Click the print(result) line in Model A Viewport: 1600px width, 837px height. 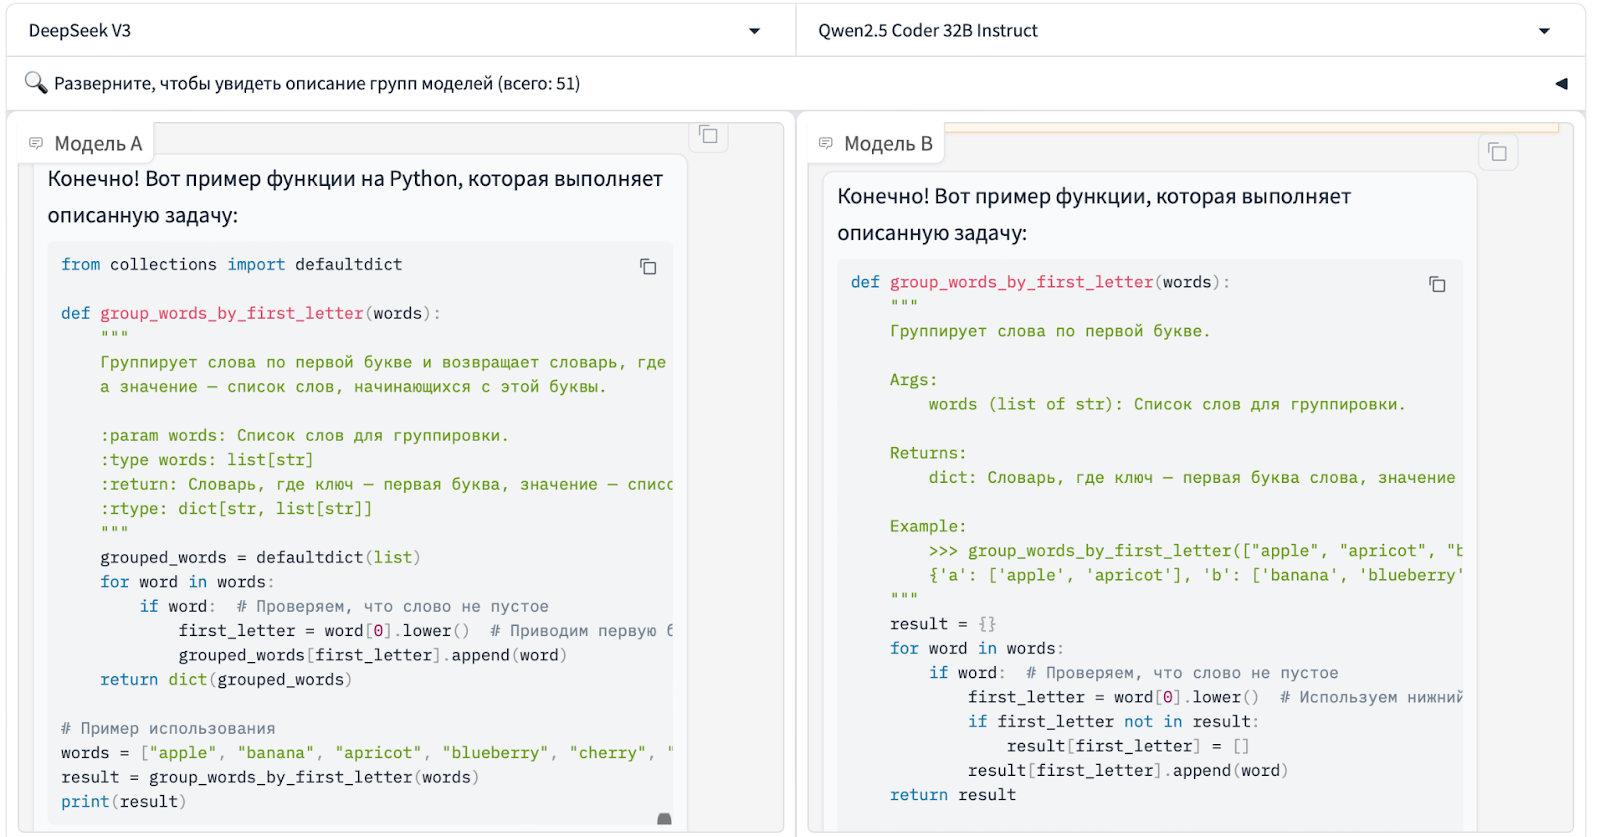coord(124,802)
